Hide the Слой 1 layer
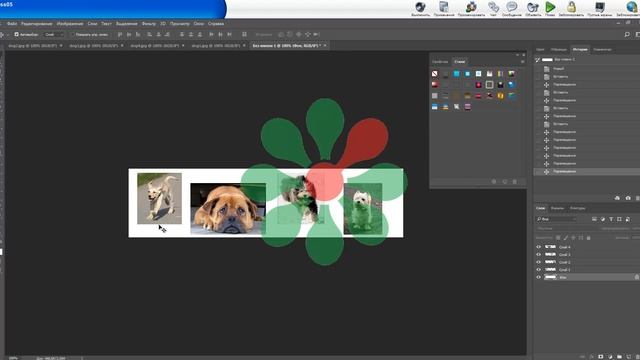 [x=538, y=269]
